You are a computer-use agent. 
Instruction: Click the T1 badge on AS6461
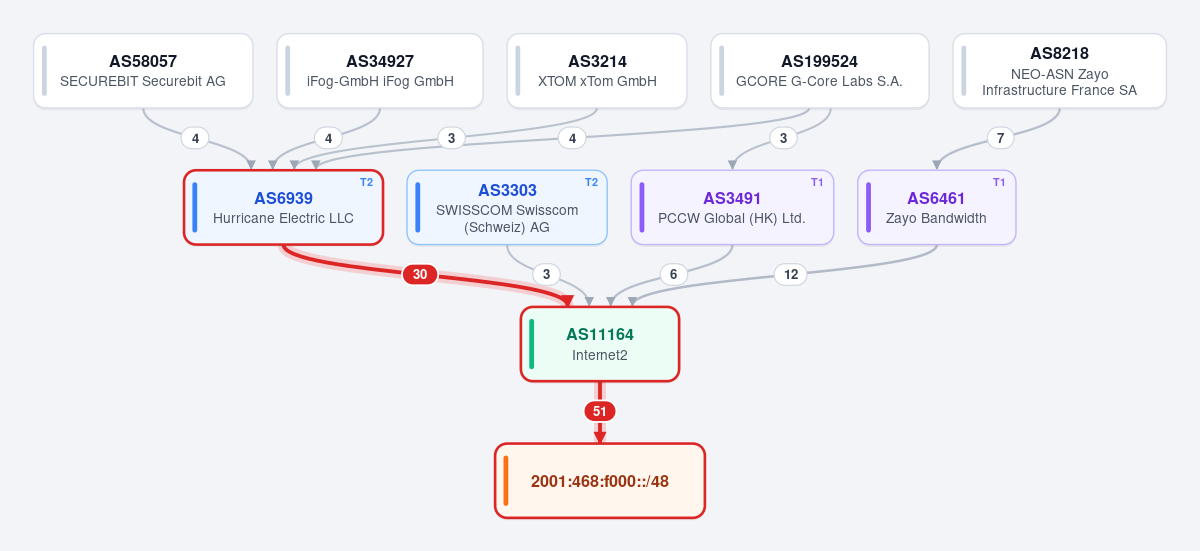(x=999, y=182)
